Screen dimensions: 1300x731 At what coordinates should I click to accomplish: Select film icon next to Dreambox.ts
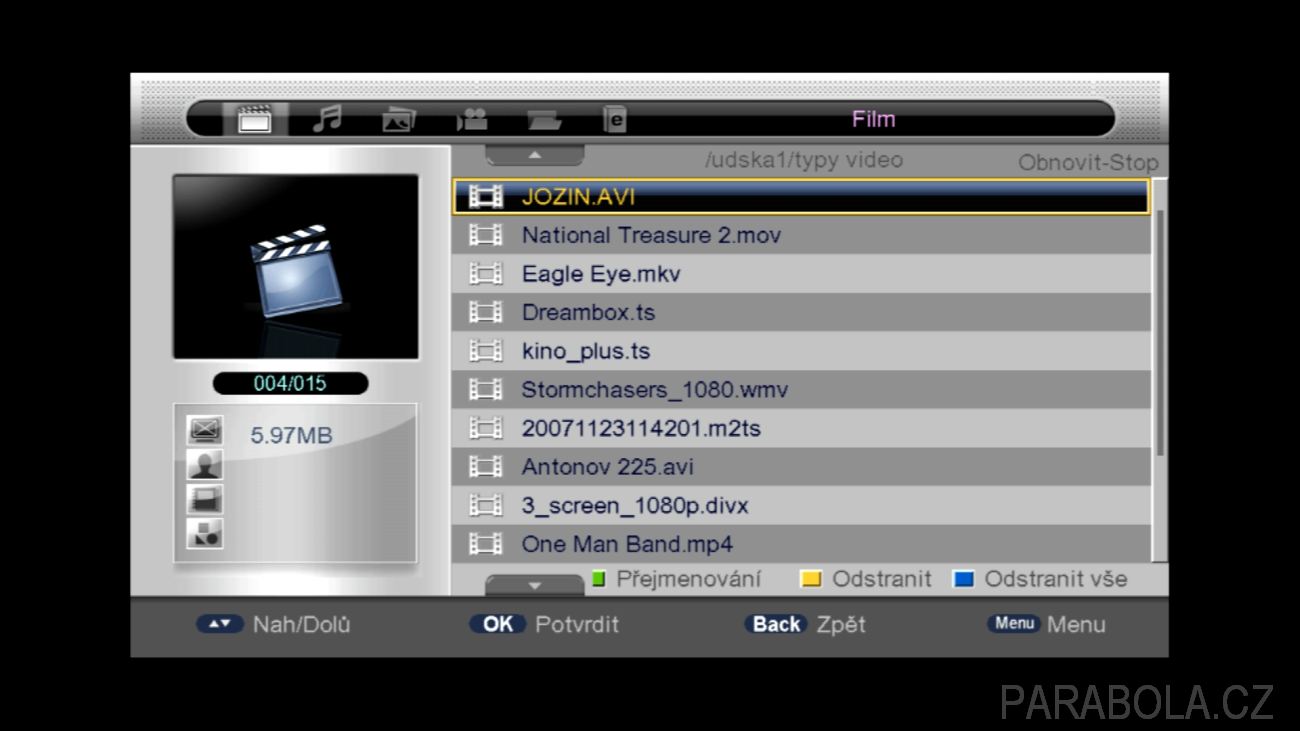(486, 313)
